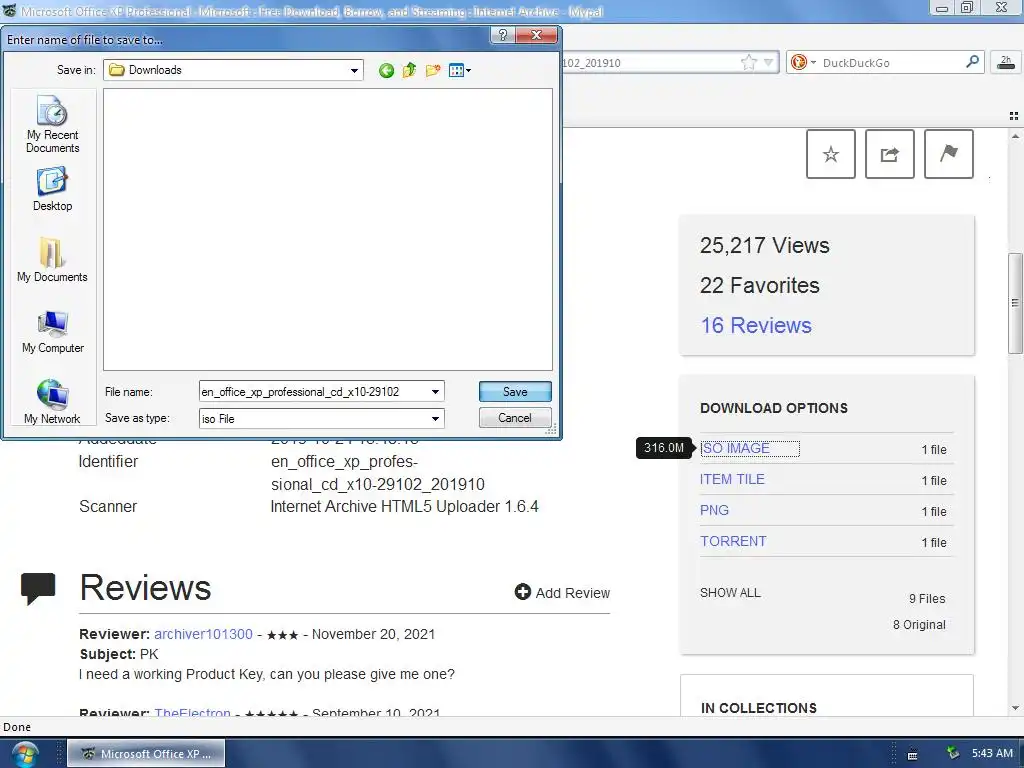Click the Internet Archive HTML5 Uploader value
Screen dimensions: 1024x768
point(404,506)
